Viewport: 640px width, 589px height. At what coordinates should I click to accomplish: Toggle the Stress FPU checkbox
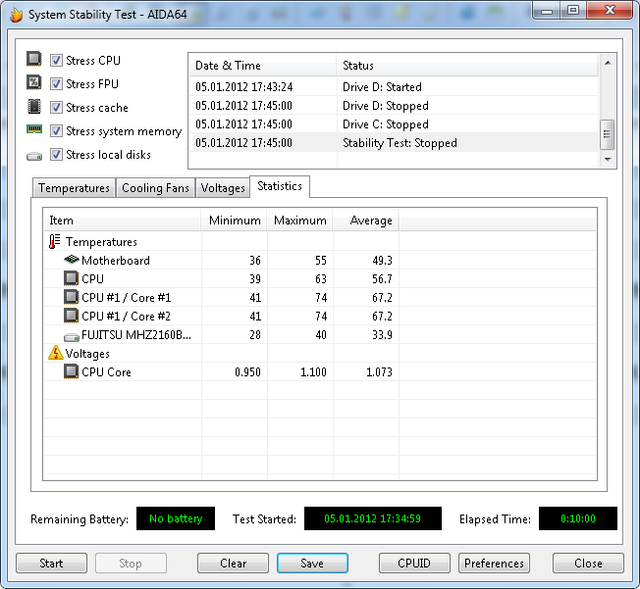pos(57,84)
